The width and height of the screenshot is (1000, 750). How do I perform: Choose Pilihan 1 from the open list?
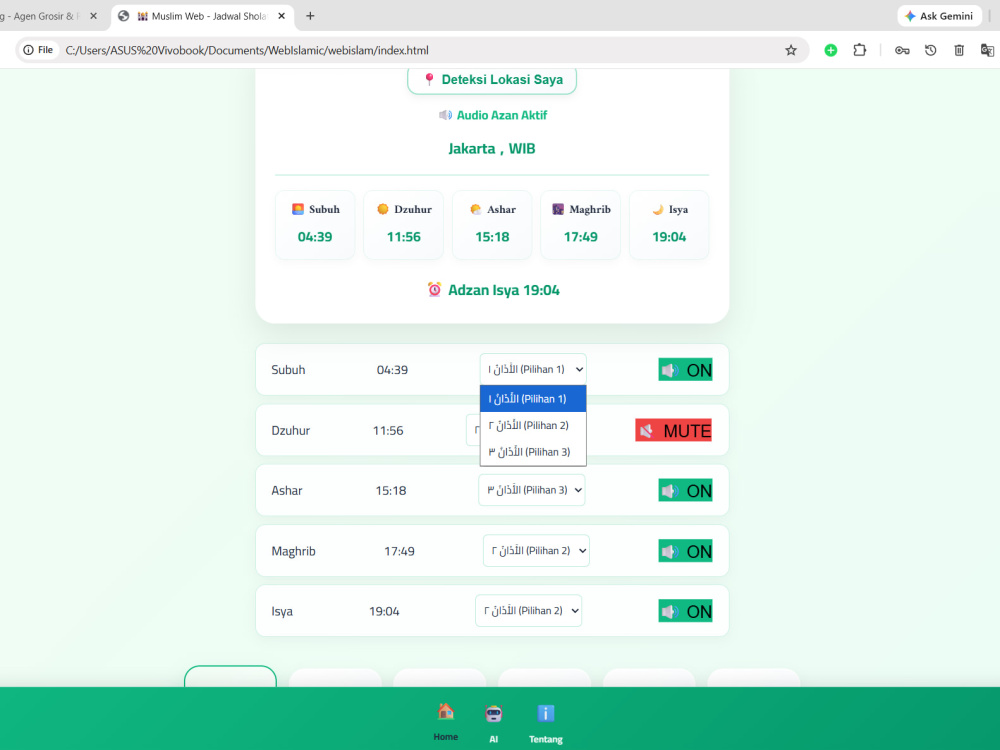(x=533, y=399)
